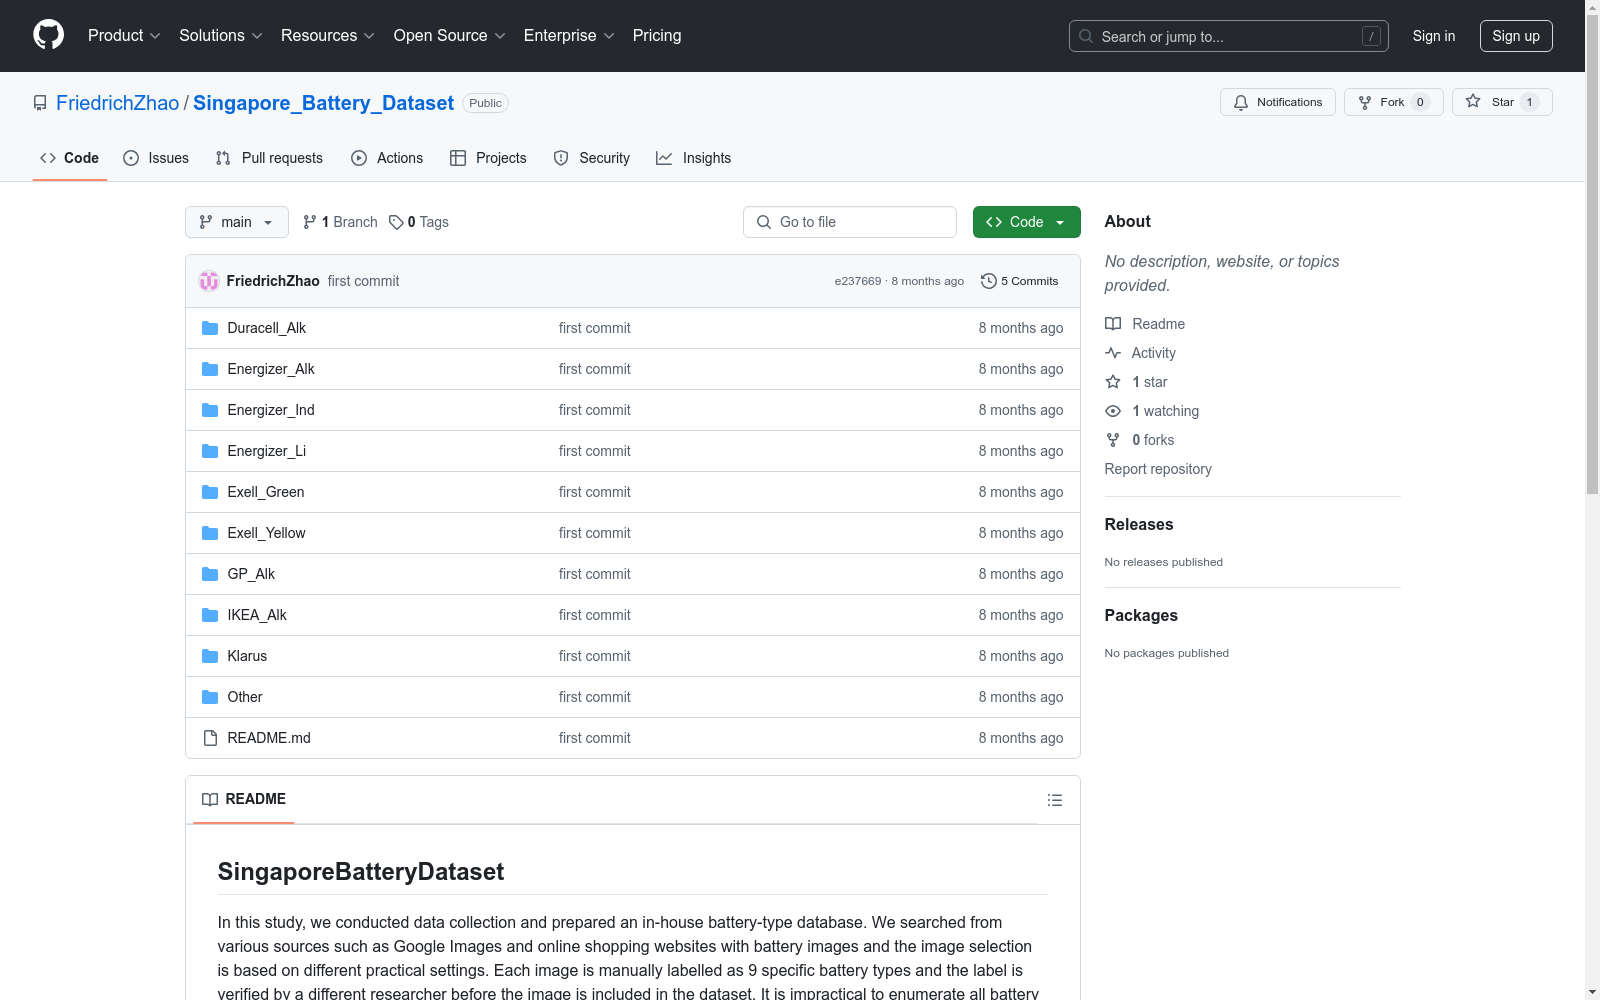Click the Search or jump to field

[1229, 36]
